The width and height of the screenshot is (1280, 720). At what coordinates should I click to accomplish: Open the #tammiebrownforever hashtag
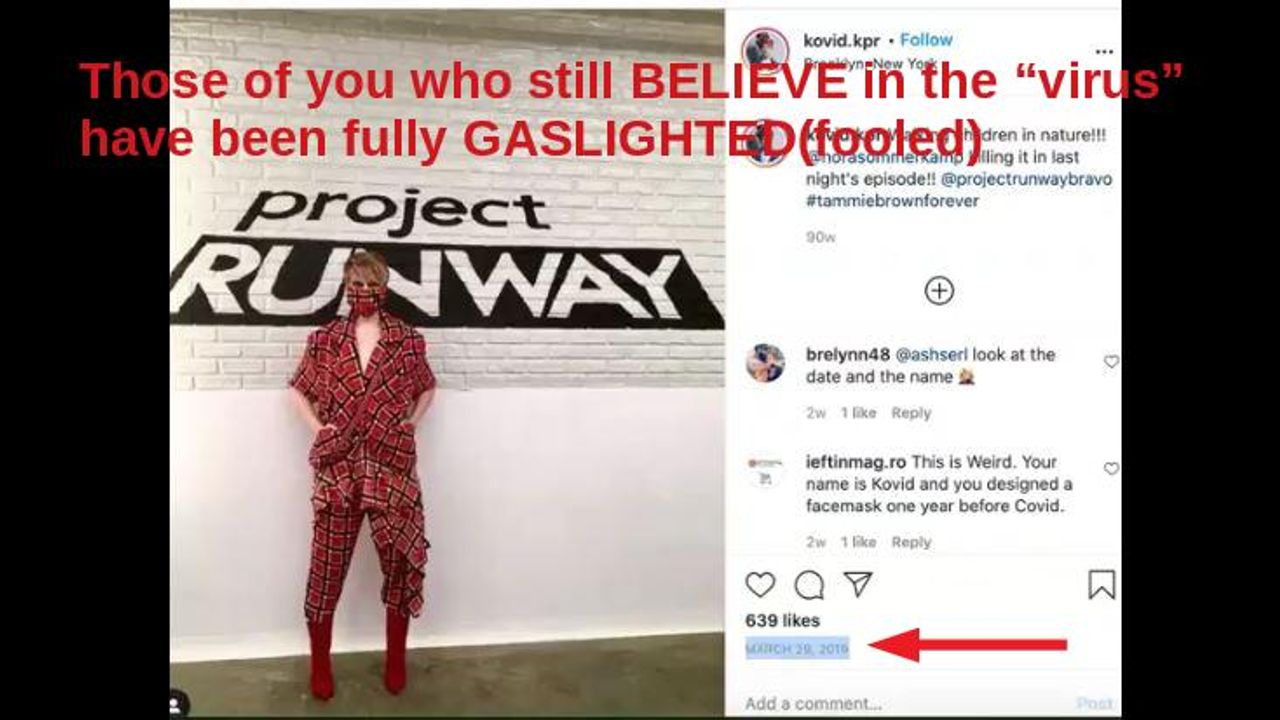pyautogui.click(x=892, y=201)
